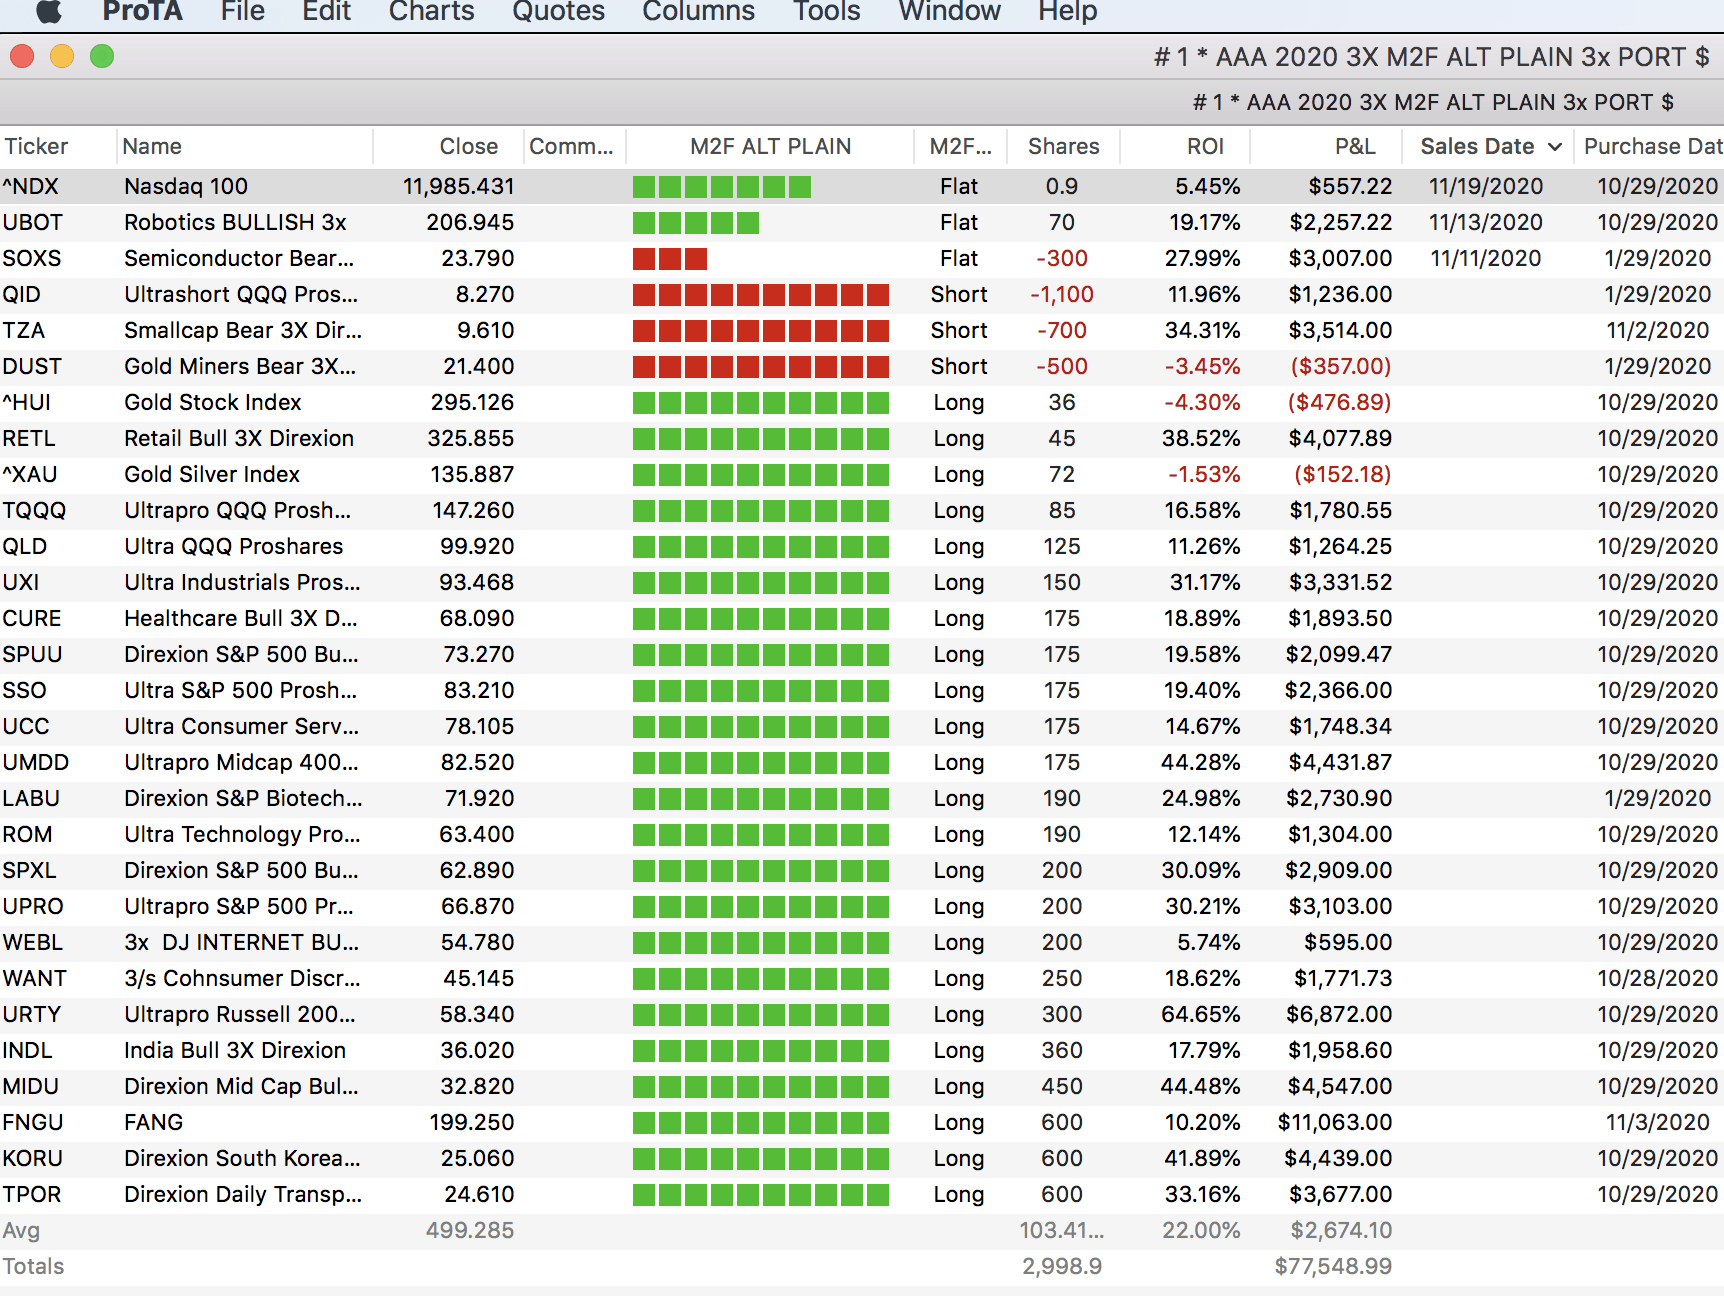
Task: Click the red signal bar for TZA
Action: click(x=761, y=331)
